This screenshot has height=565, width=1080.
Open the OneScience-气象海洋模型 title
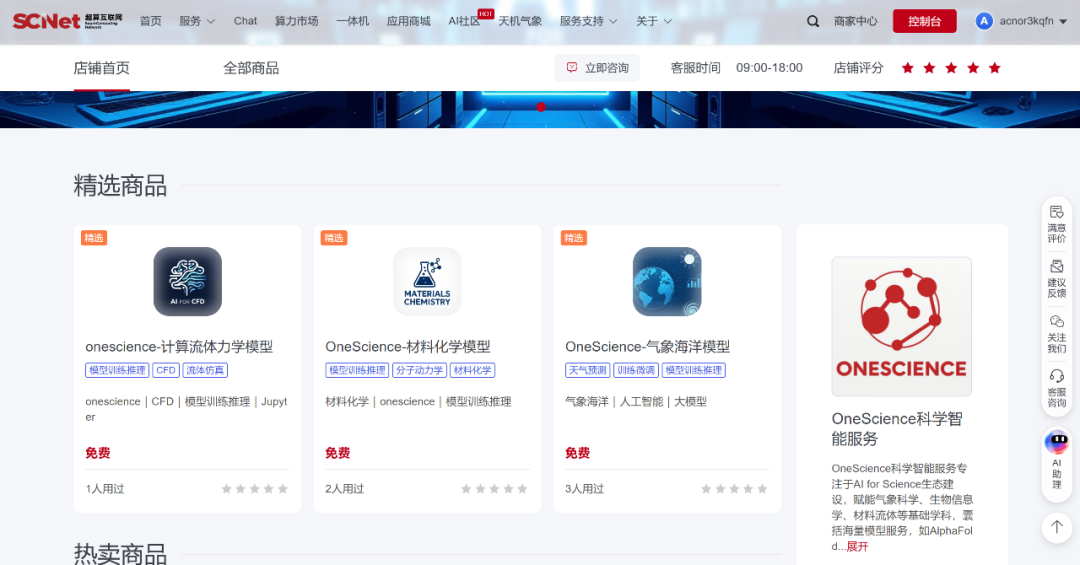[647, 347]
